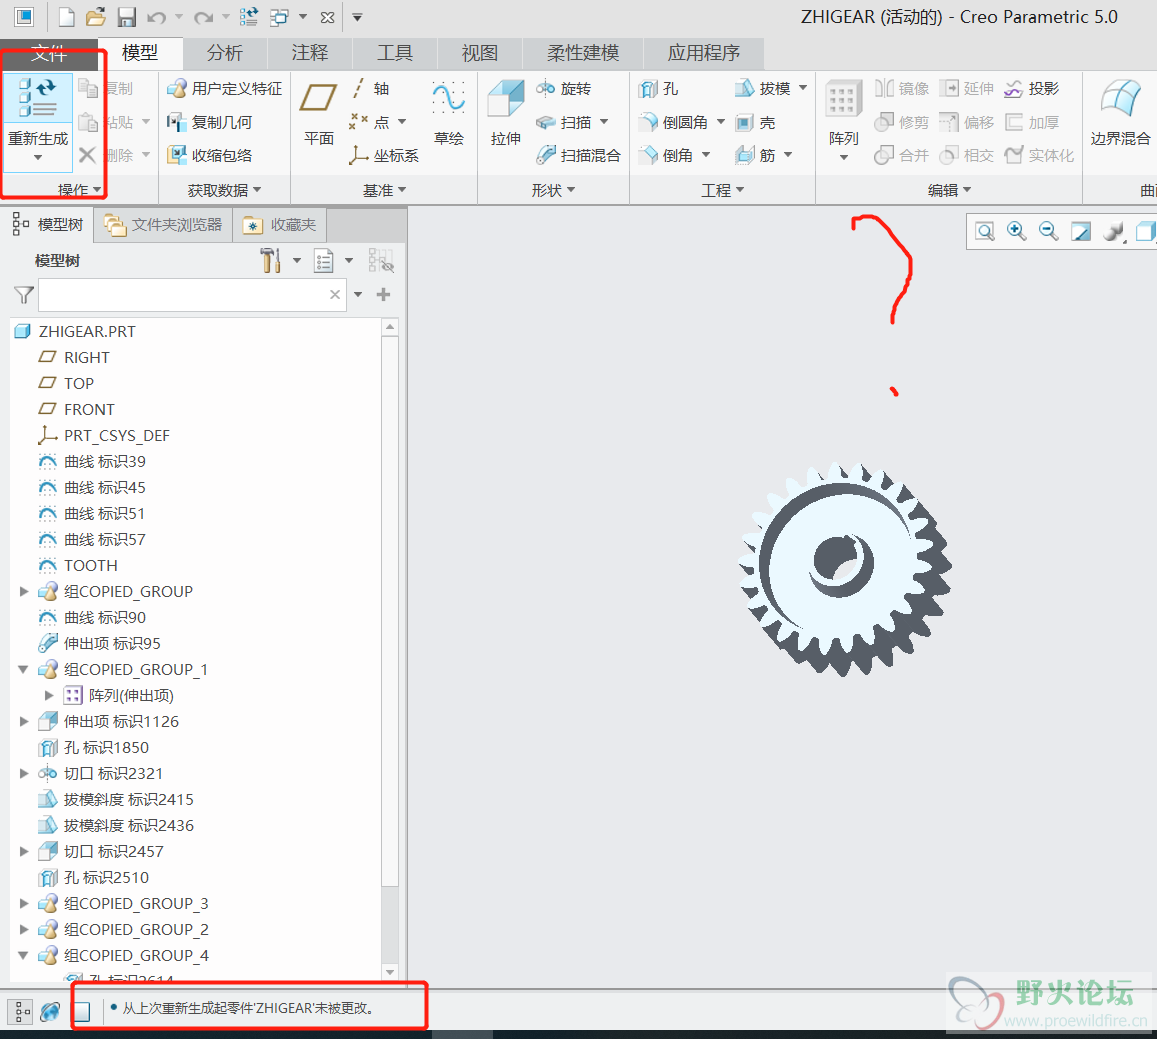Click the New file icon
1157x1039 pixels.
pyautogui.click(x=66, y=16)
